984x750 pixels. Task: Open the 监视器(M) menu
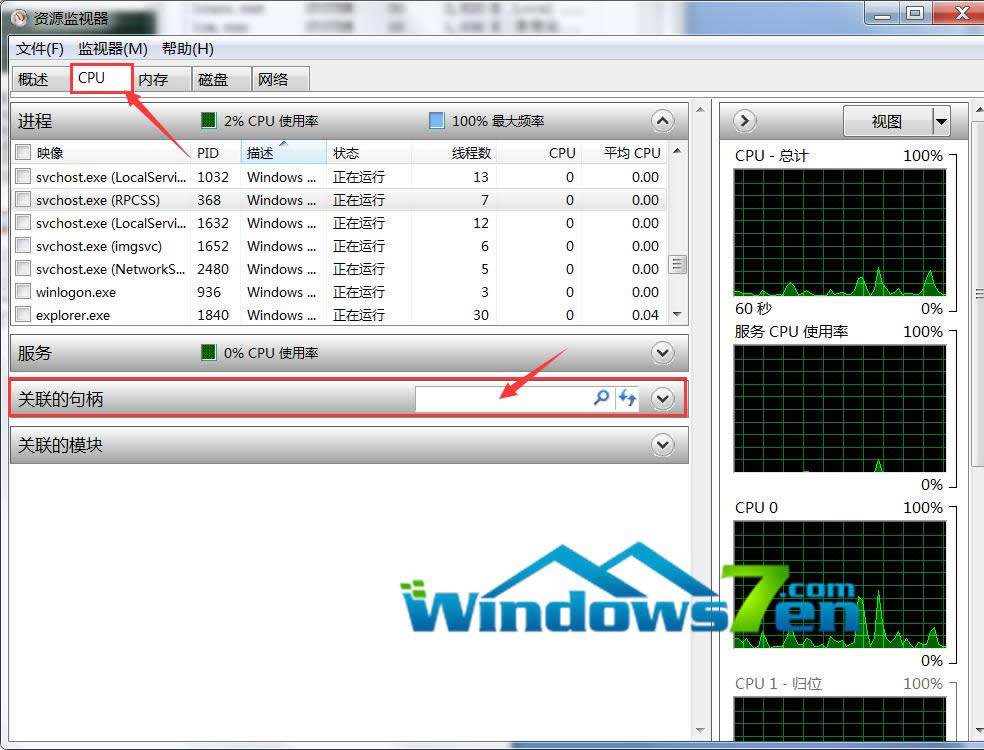[113, 48]
